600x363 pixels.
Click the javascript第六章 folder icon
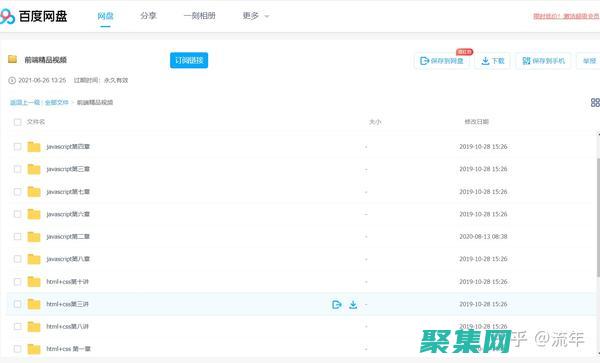coord(34,214)
